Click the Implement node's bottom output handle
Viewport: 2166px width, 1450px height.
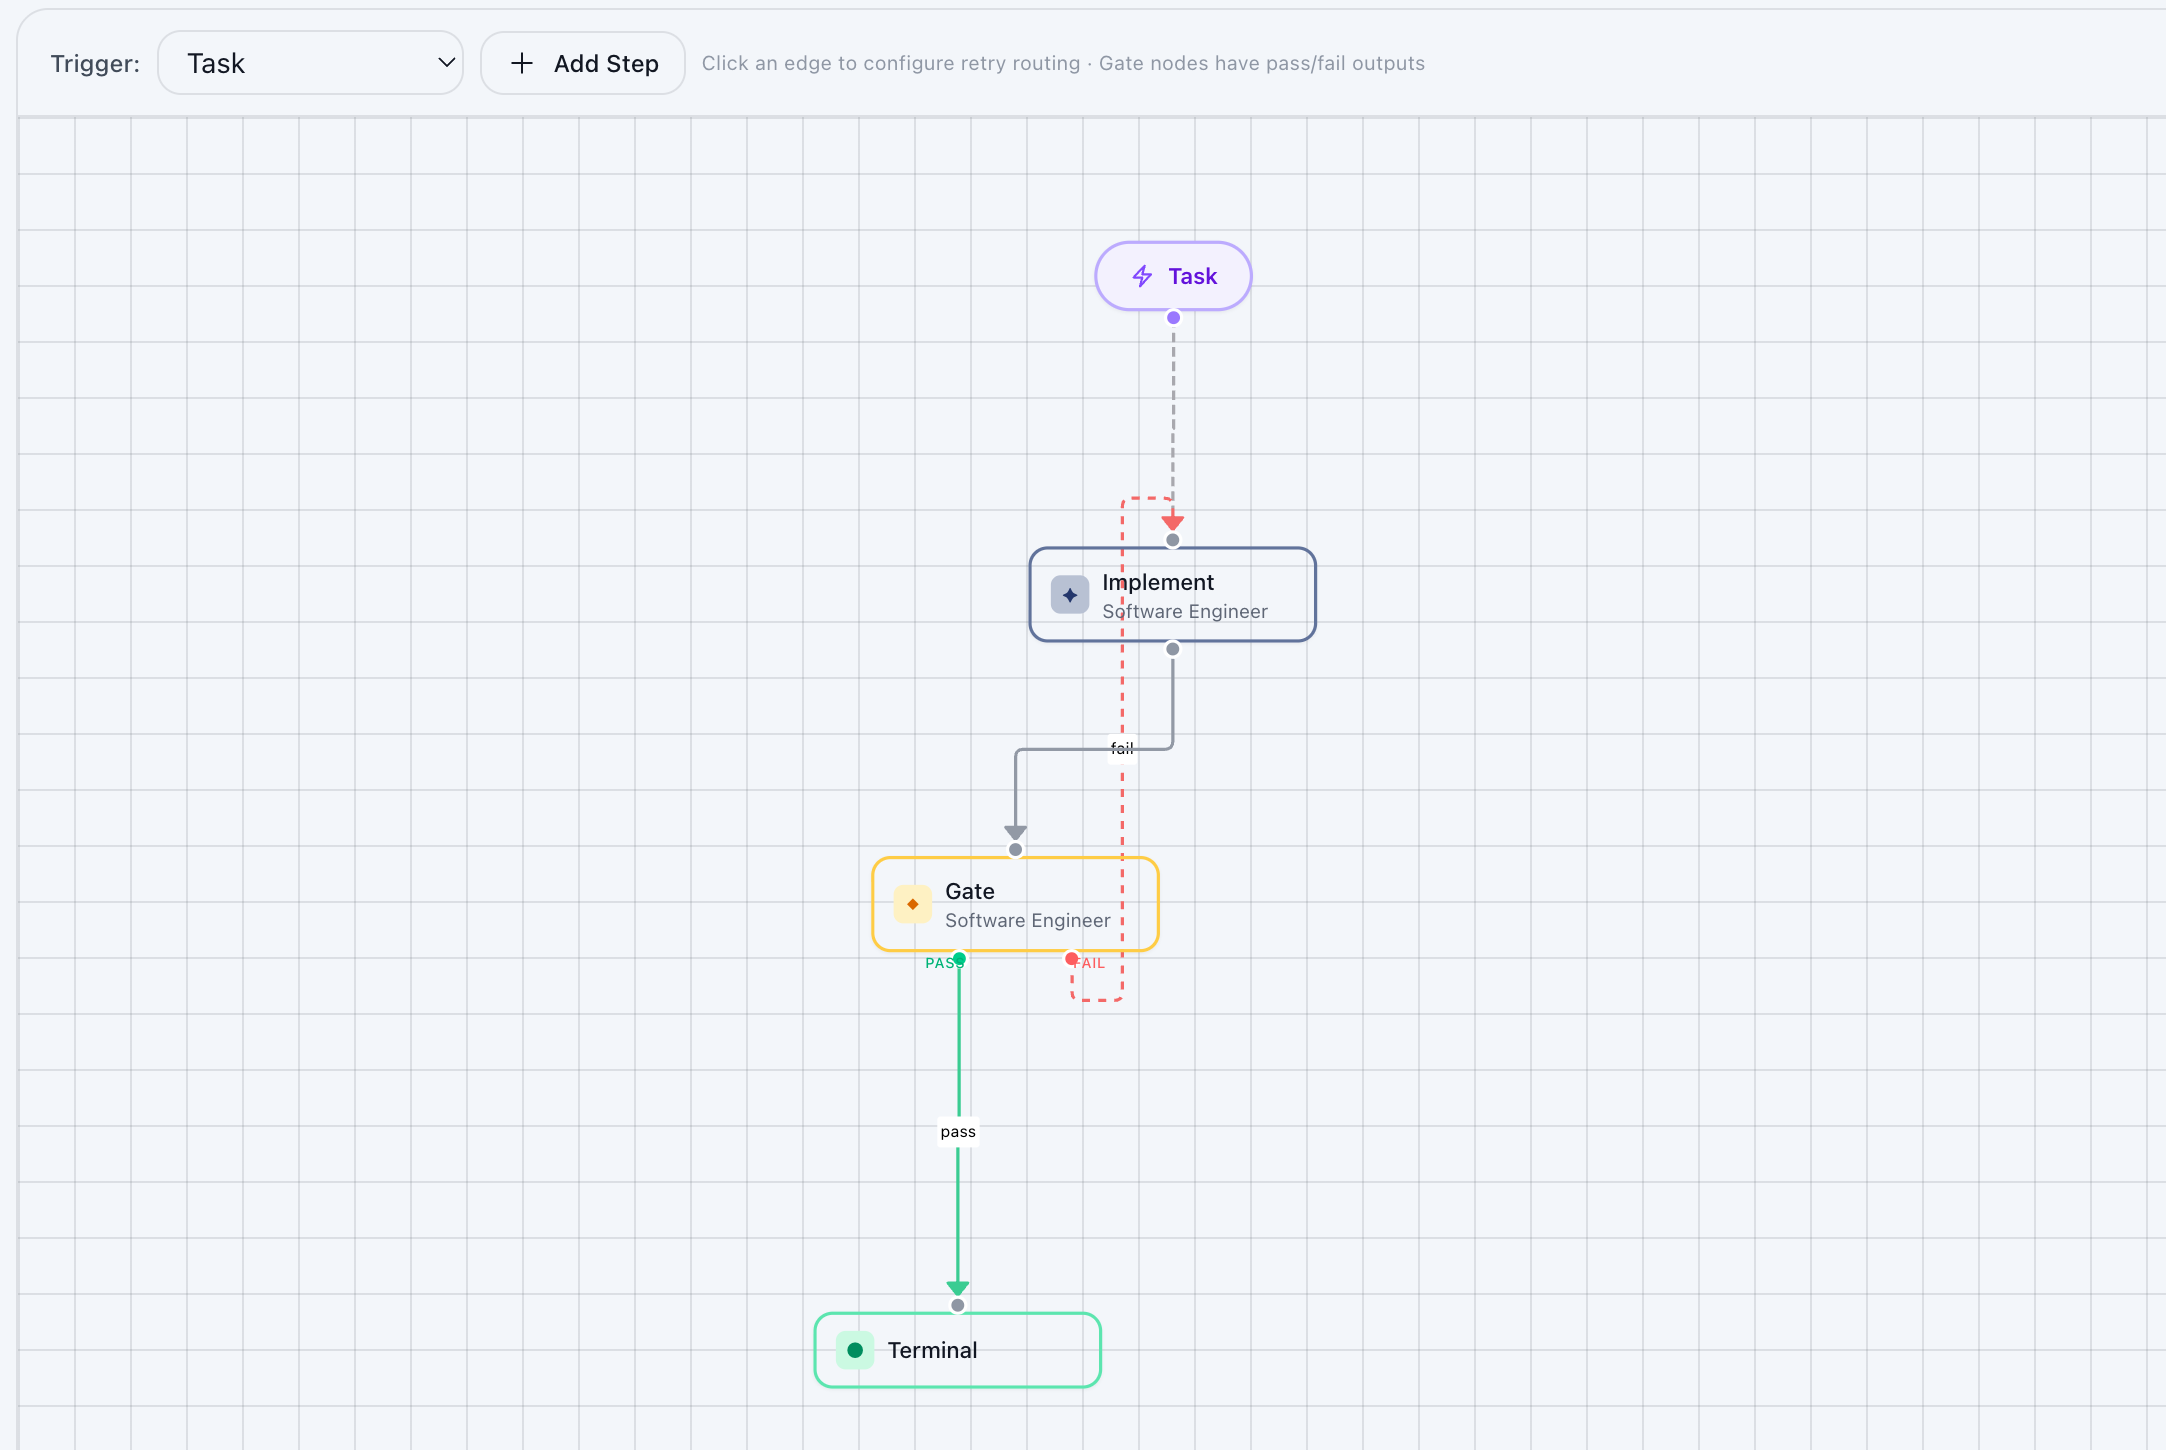pos(1173,649)
